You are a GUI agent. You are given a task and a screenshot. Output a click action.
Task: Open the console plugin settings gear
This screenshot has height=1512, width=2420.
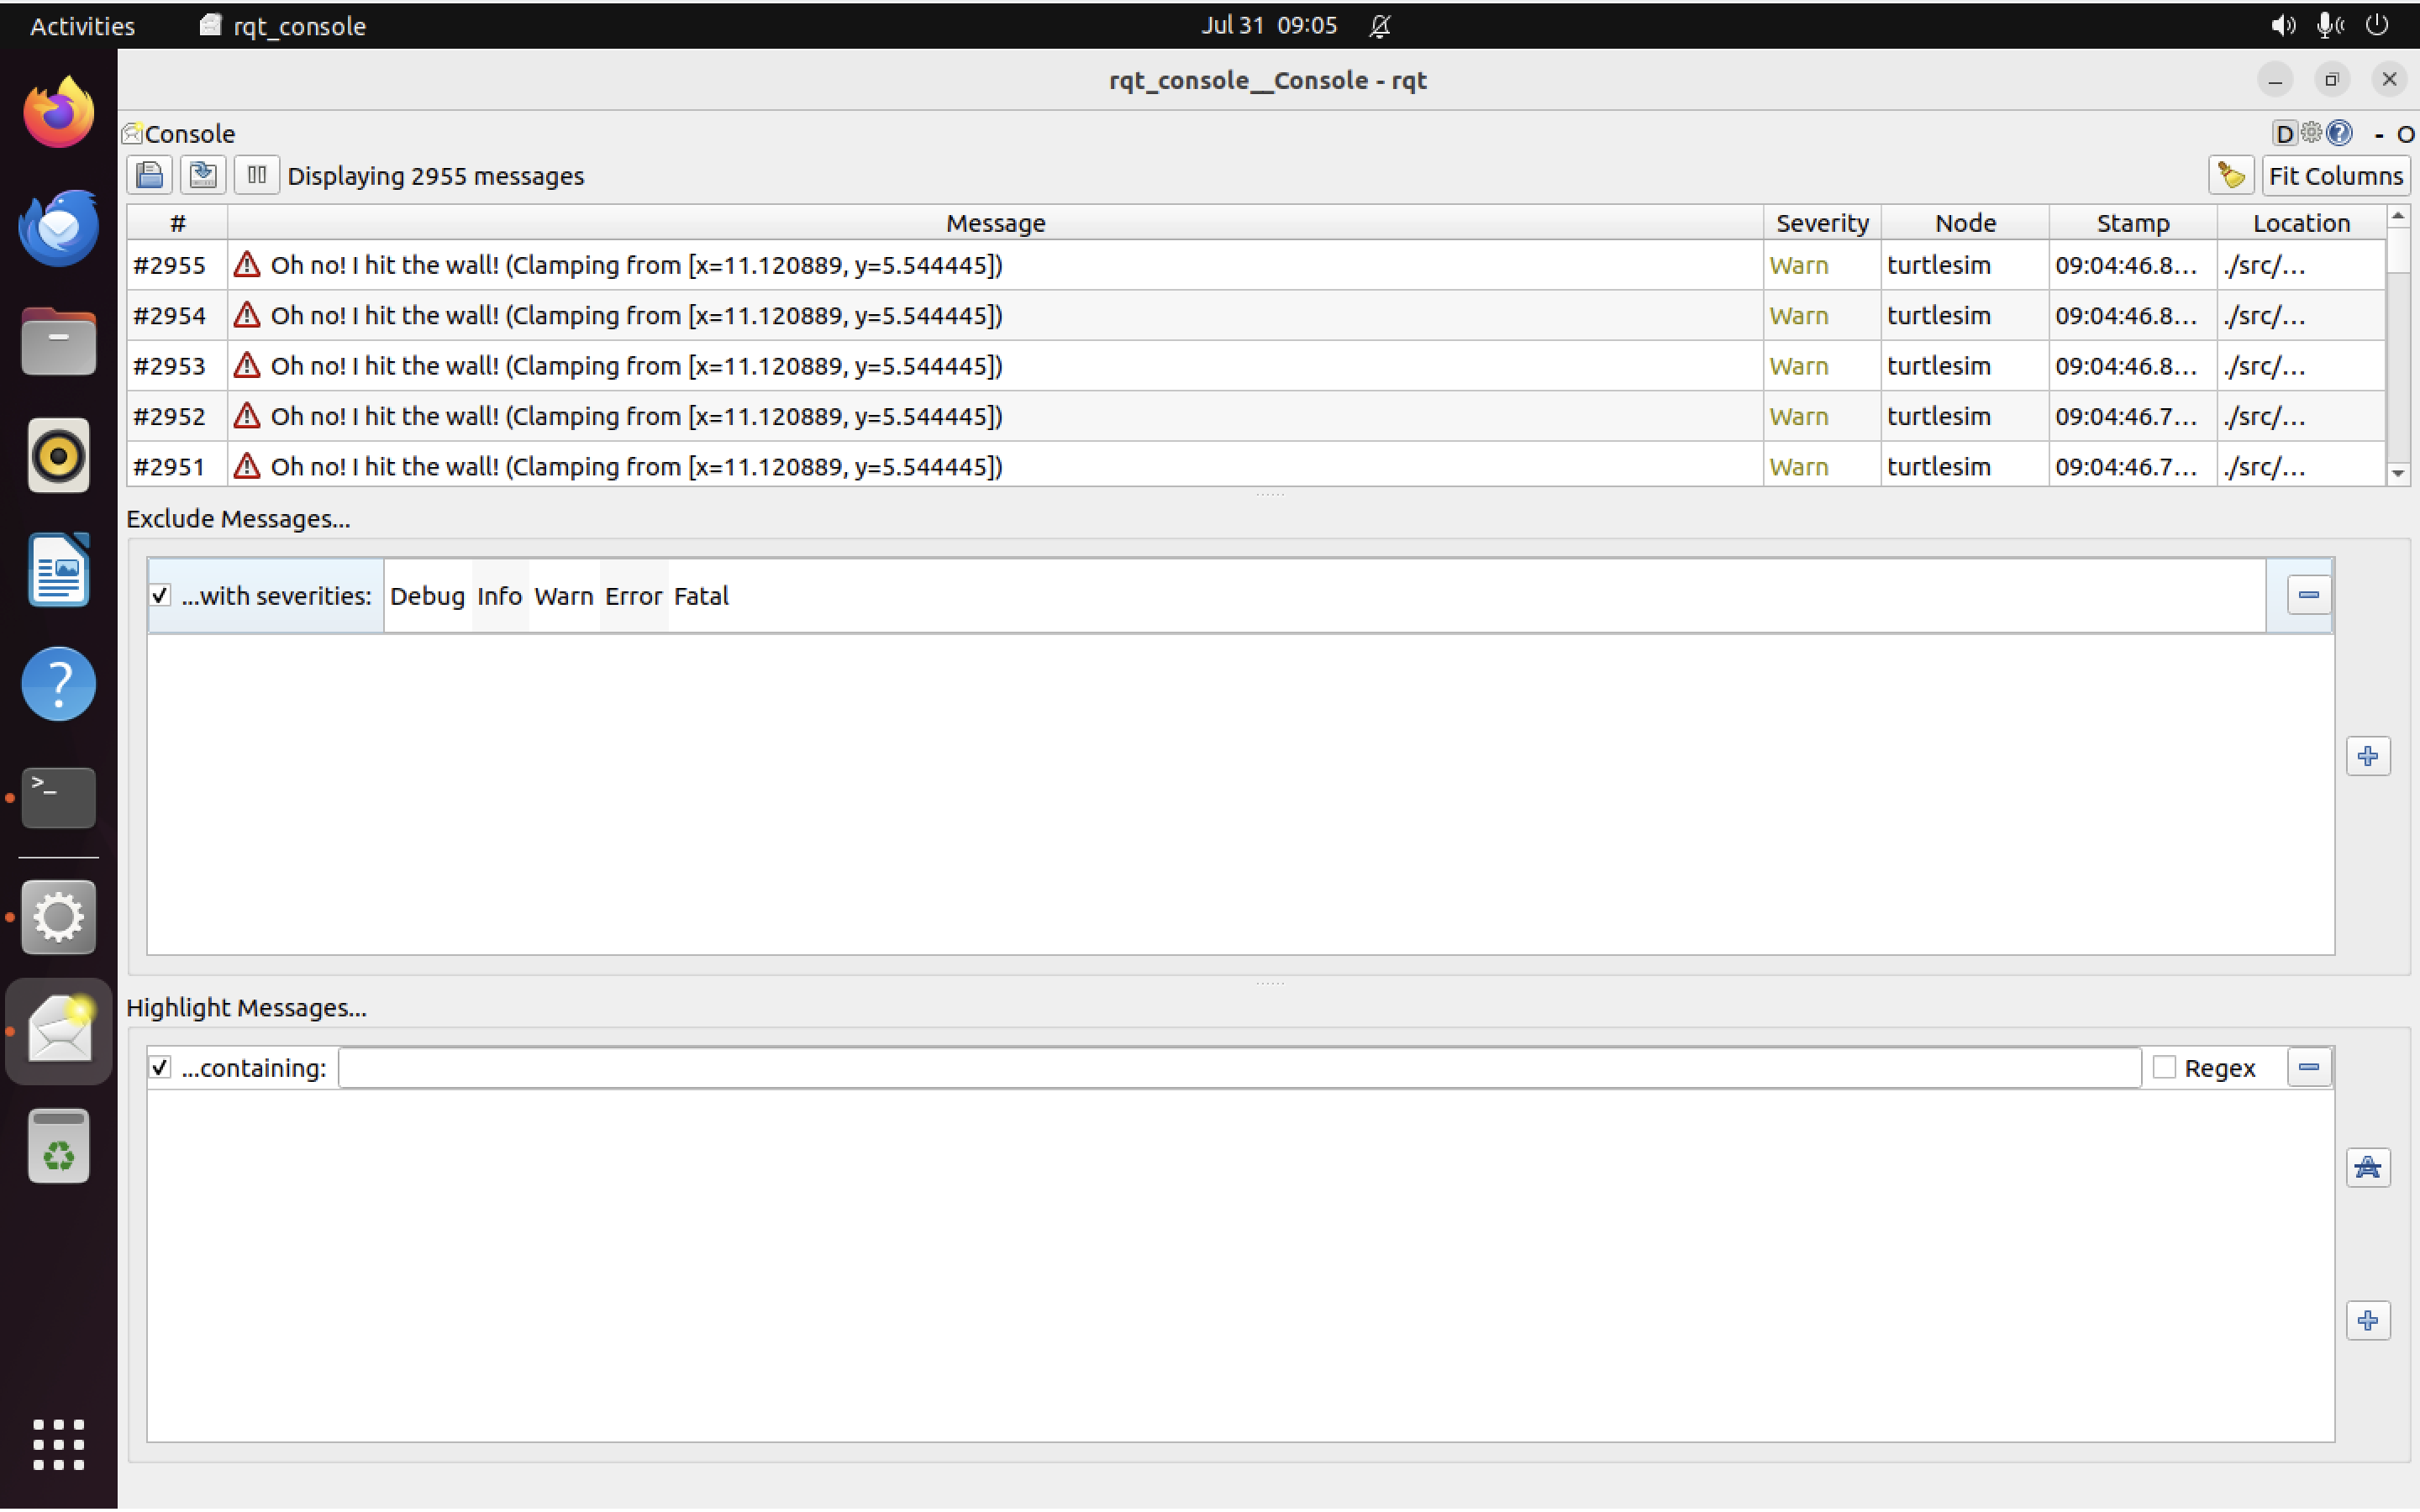click(2311, 133)
